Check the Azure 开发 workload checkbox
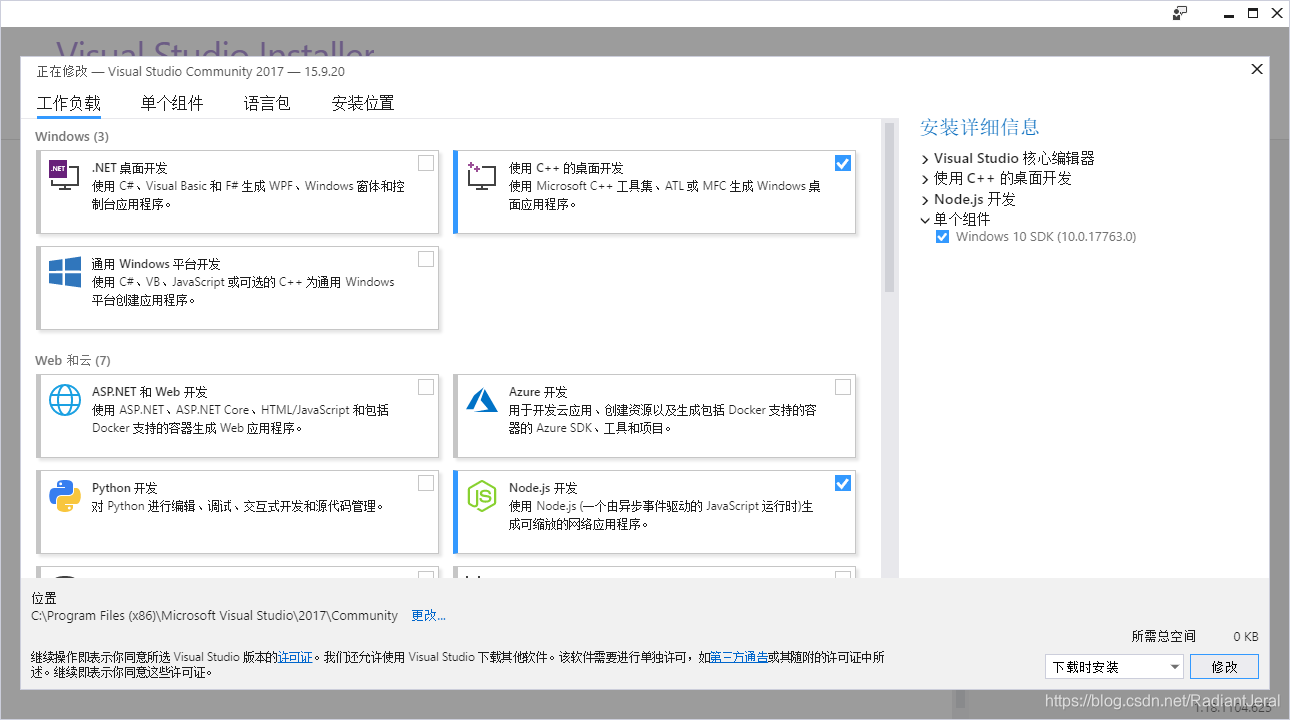Viewport: 1290px width, 720px height. point(843,387)
